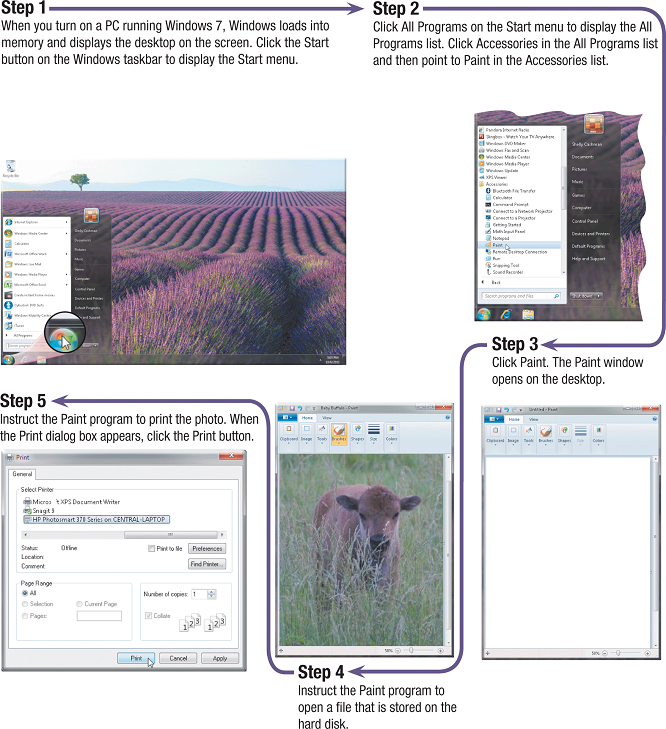Screen dimensions: 666x729
Task: Open Devices and Printers from the Step 2 Start menu
Action: (591, 234)
